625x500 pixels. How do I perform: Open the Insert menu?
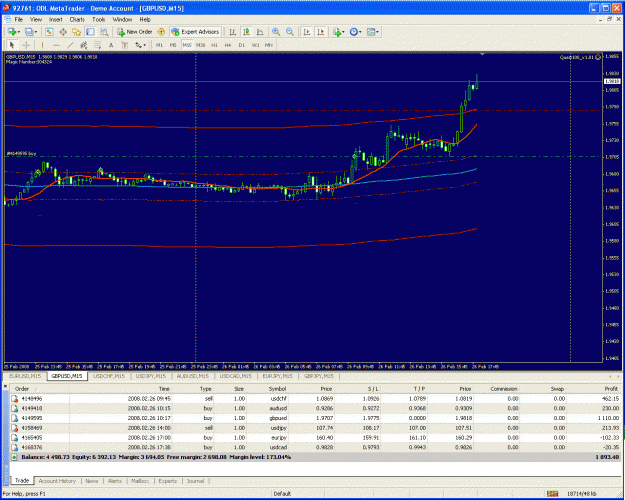click(55, 19)
